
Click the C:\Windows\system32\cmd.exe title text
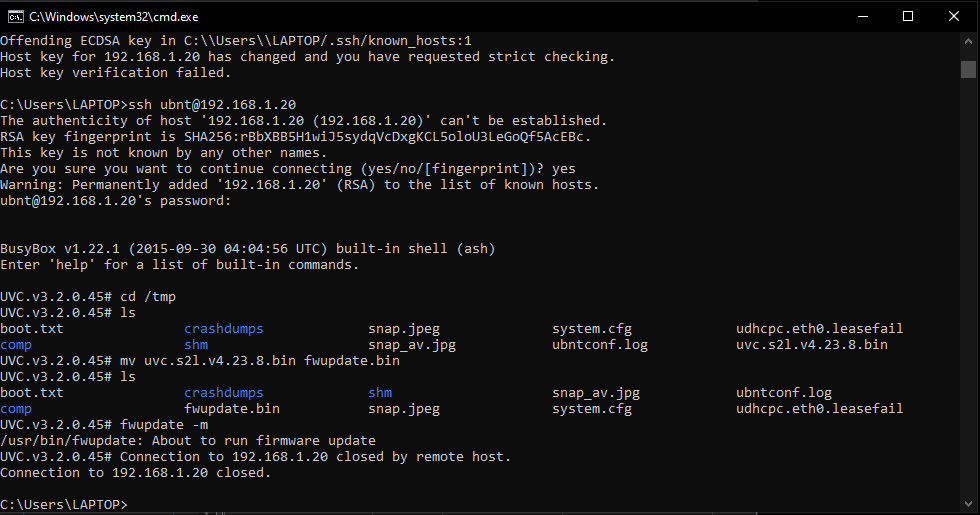coord(112,16)
